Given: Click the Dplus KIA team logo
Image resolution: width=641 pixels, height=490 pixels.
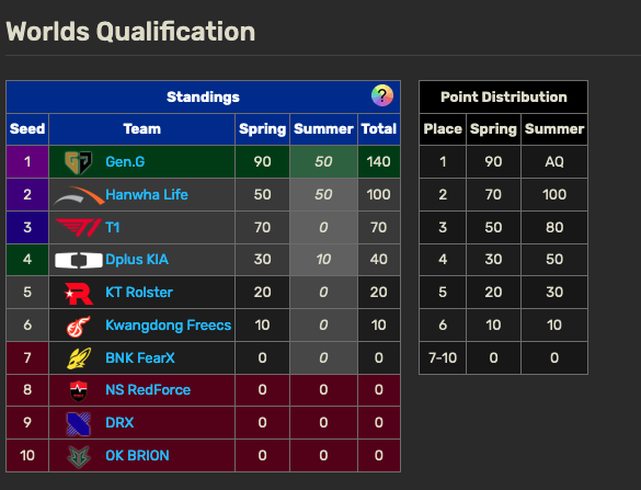Looking at the screenshot, I should (x=77, y=260).
